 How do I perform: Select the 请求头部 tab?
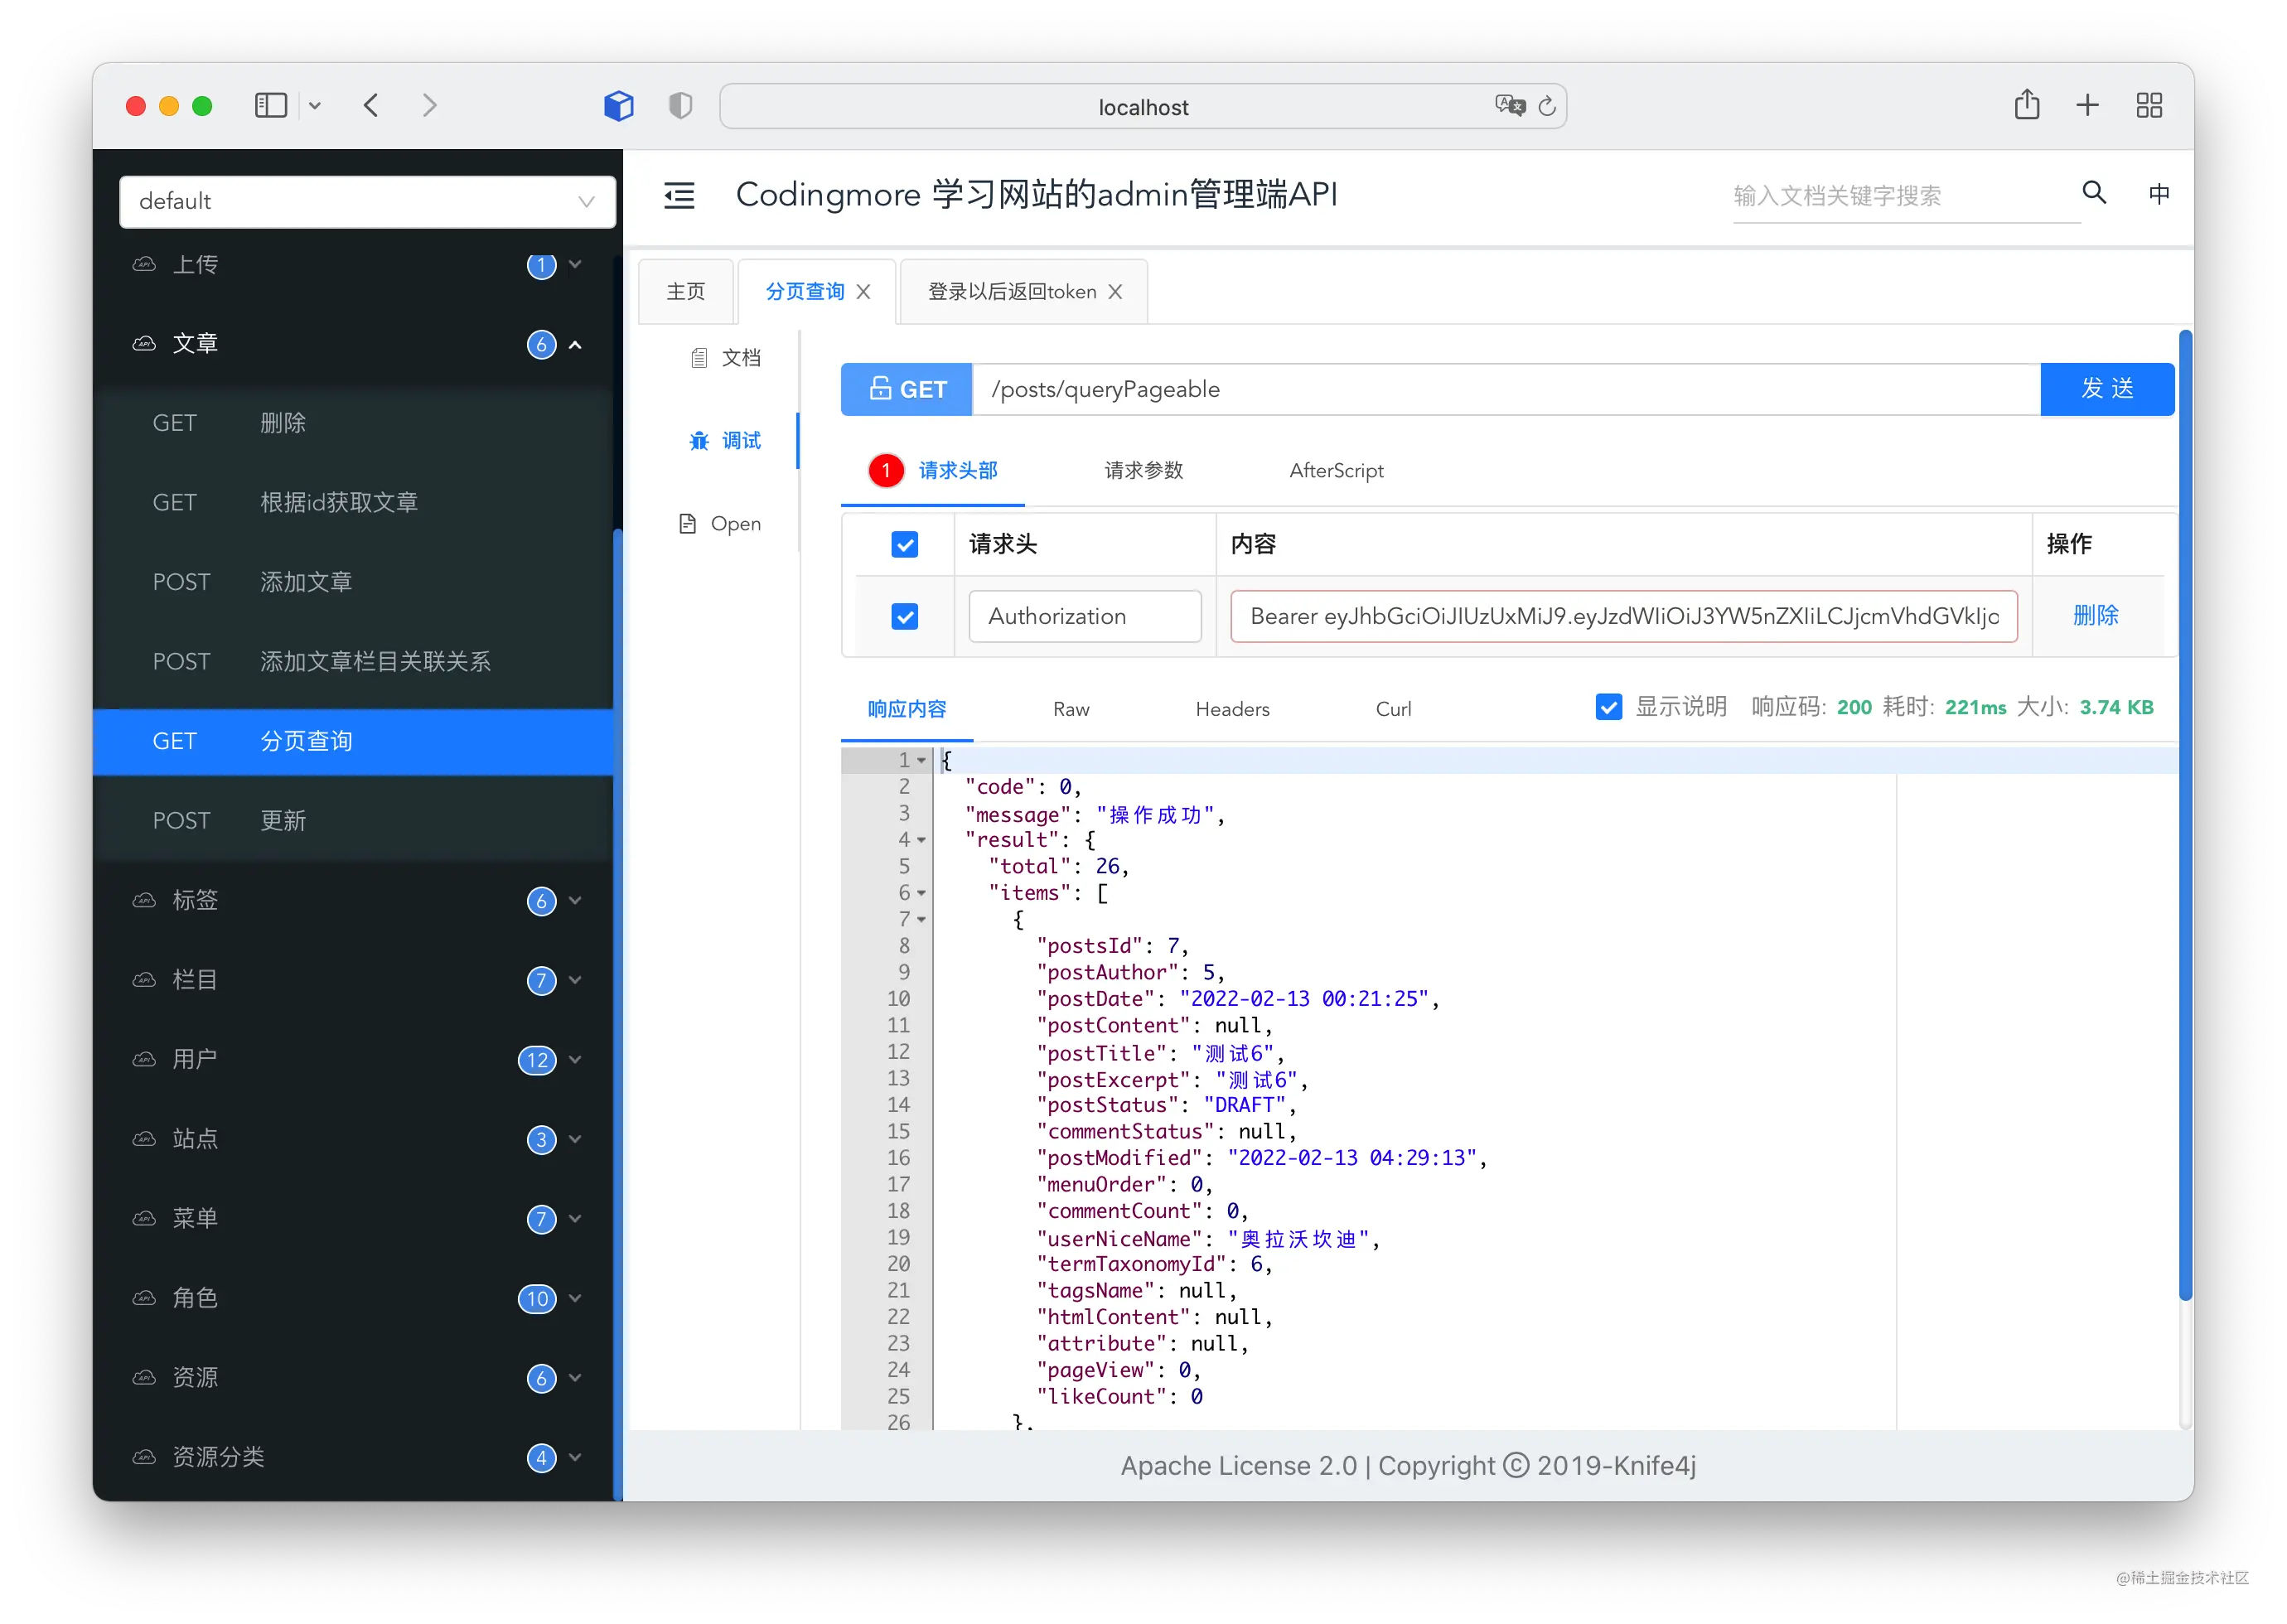[x=933, y=471]
